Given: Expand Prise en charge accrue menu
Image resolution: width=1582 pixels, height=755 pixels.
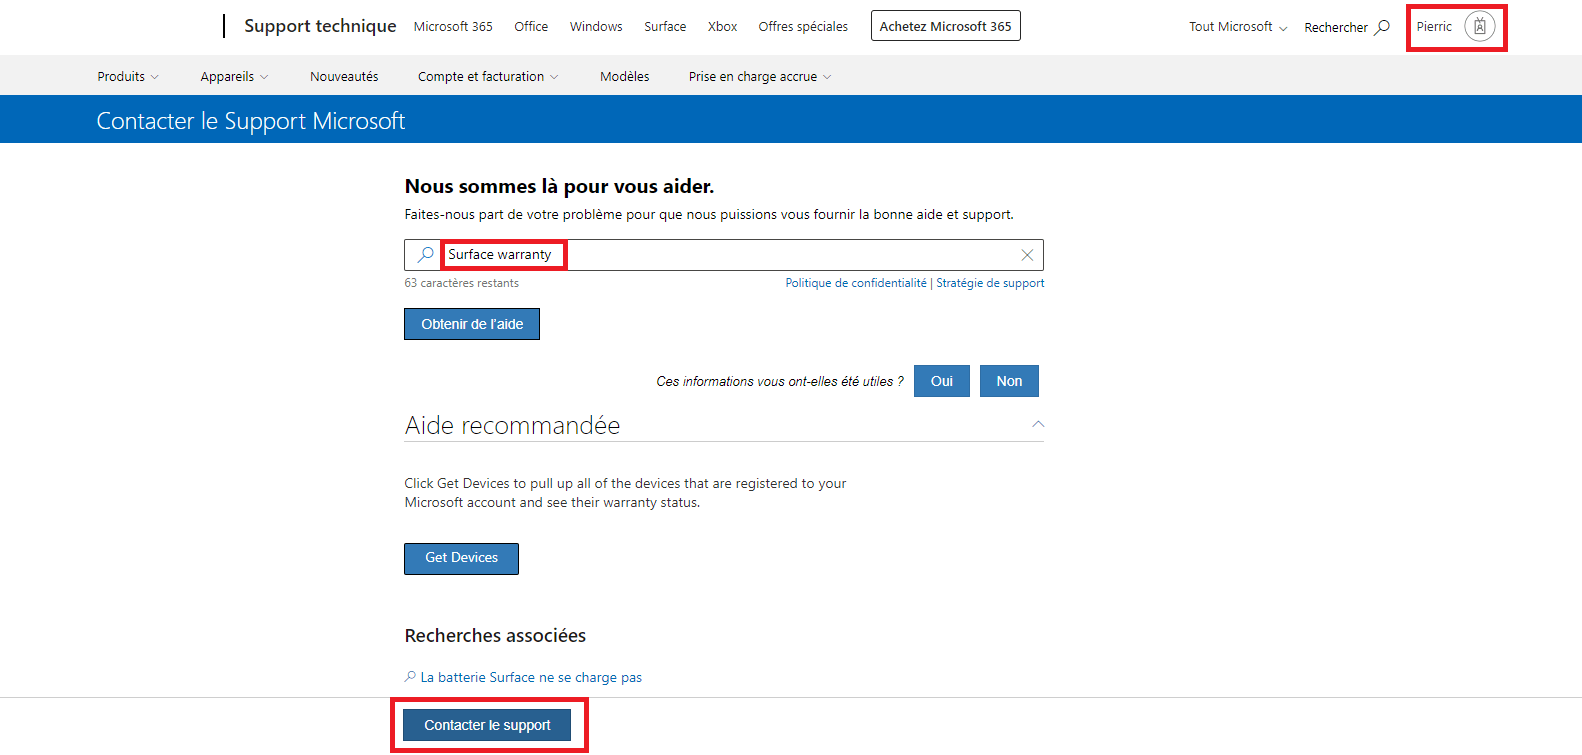Looking at the screenshot, I should pyautogui.click(x=760, y=77).
